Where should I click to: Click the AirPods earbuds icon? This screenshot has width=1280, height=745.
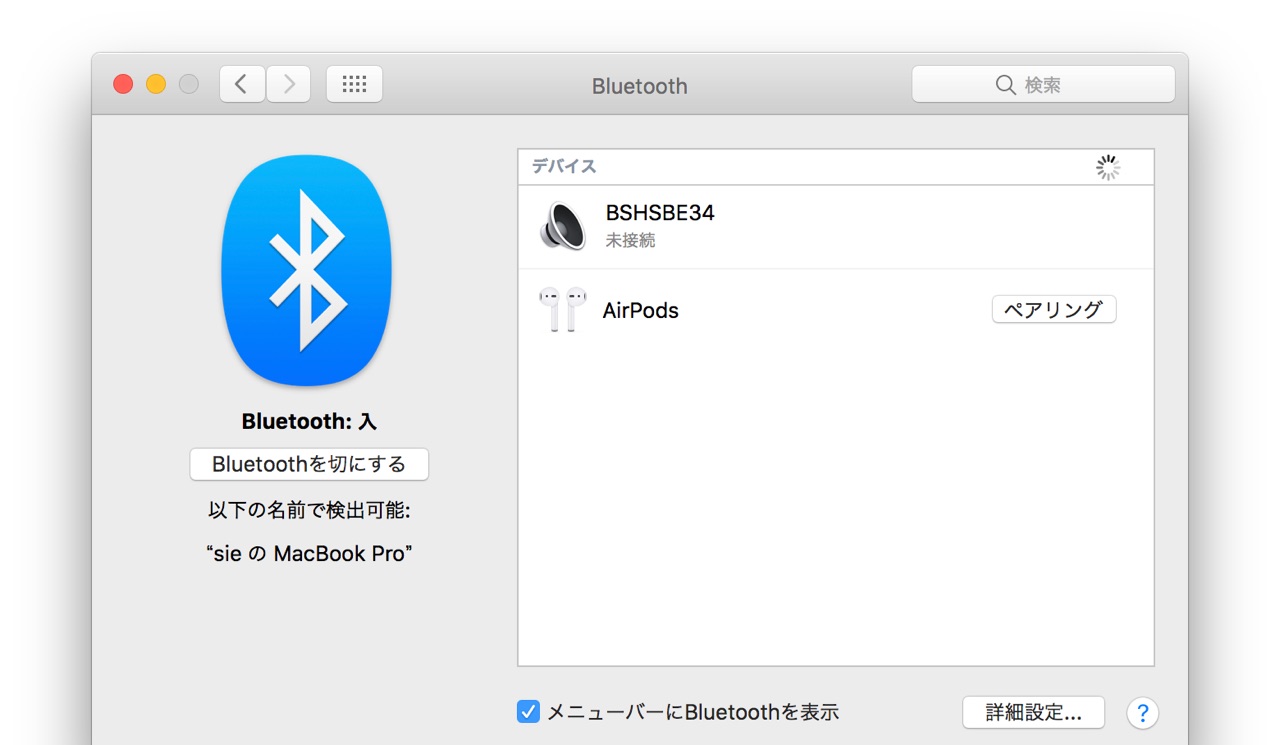[x=562, y=310]
